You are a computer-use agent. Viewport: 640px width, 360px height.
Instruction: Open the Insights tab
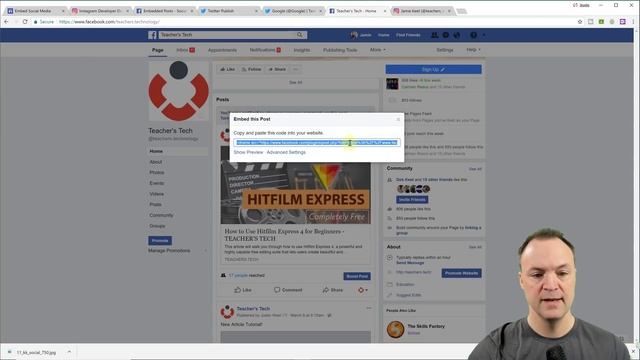[x=302, y=50]
